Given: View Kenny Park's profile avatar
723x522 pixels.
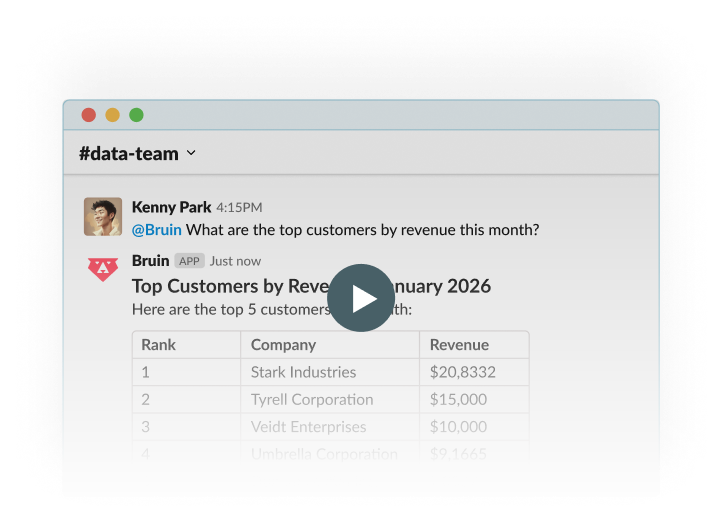Looking at the screenshot, I should 103,217.
